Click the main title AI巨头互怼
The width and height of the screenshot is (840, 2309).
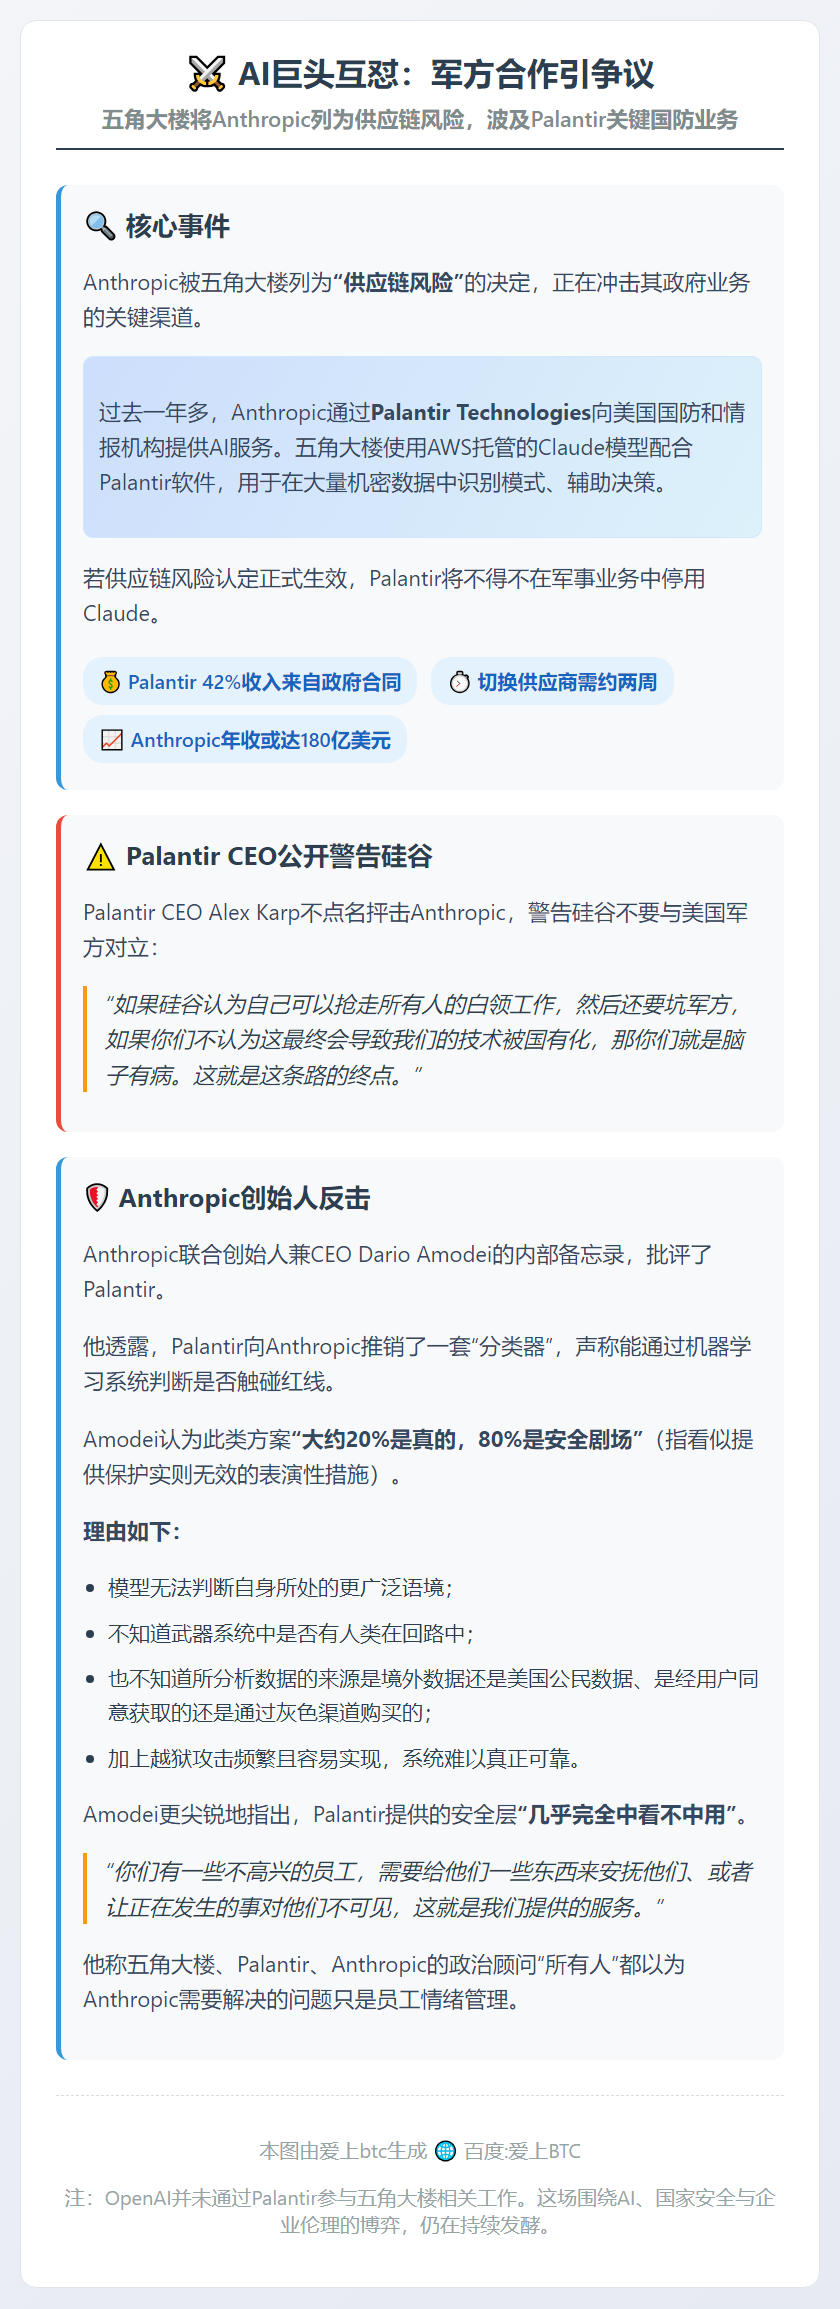tap(446, 74)
